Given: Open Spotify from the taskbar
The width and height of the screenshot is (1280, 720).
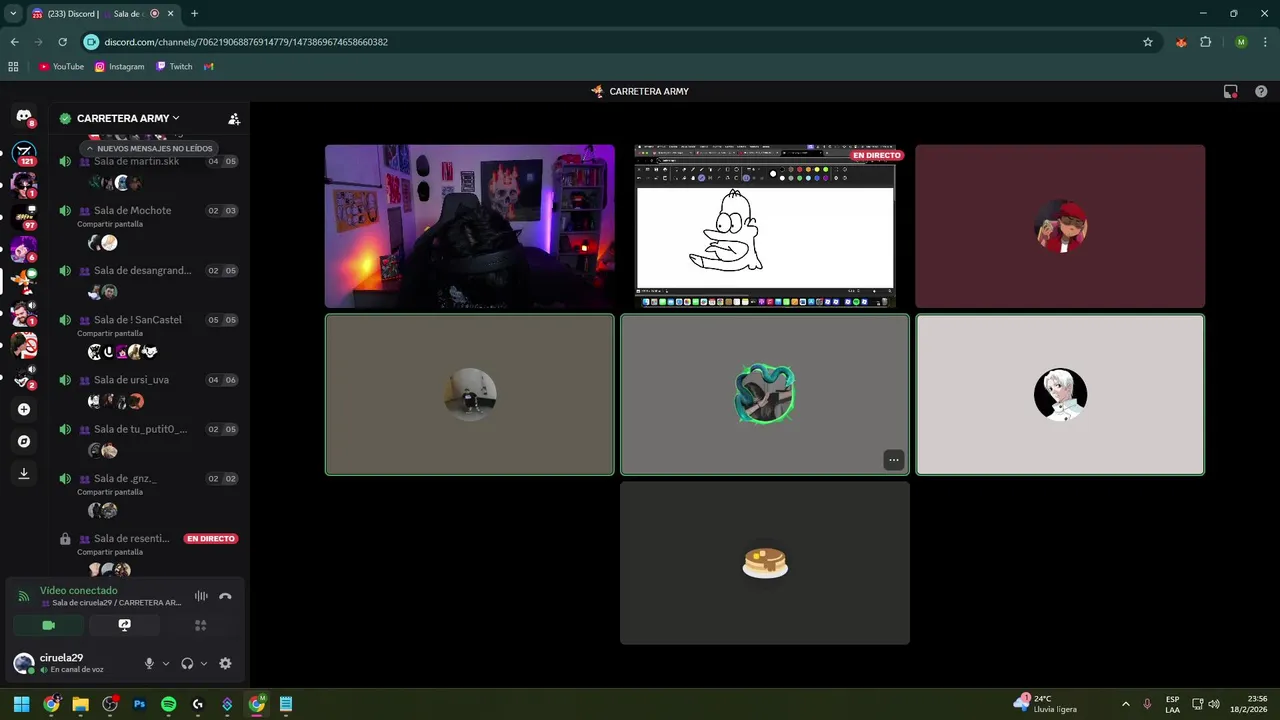Looking at the screenshot, I should [x=168, y=704].
